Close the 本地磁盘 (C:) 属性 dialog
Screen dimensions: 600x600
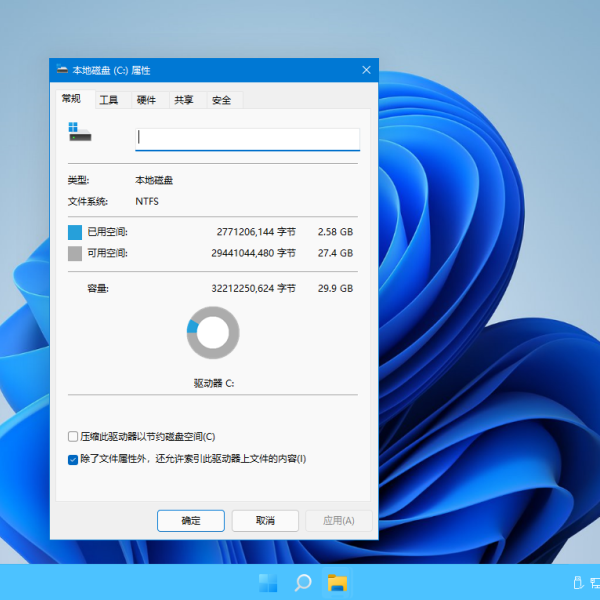click(x=366, y=70)
